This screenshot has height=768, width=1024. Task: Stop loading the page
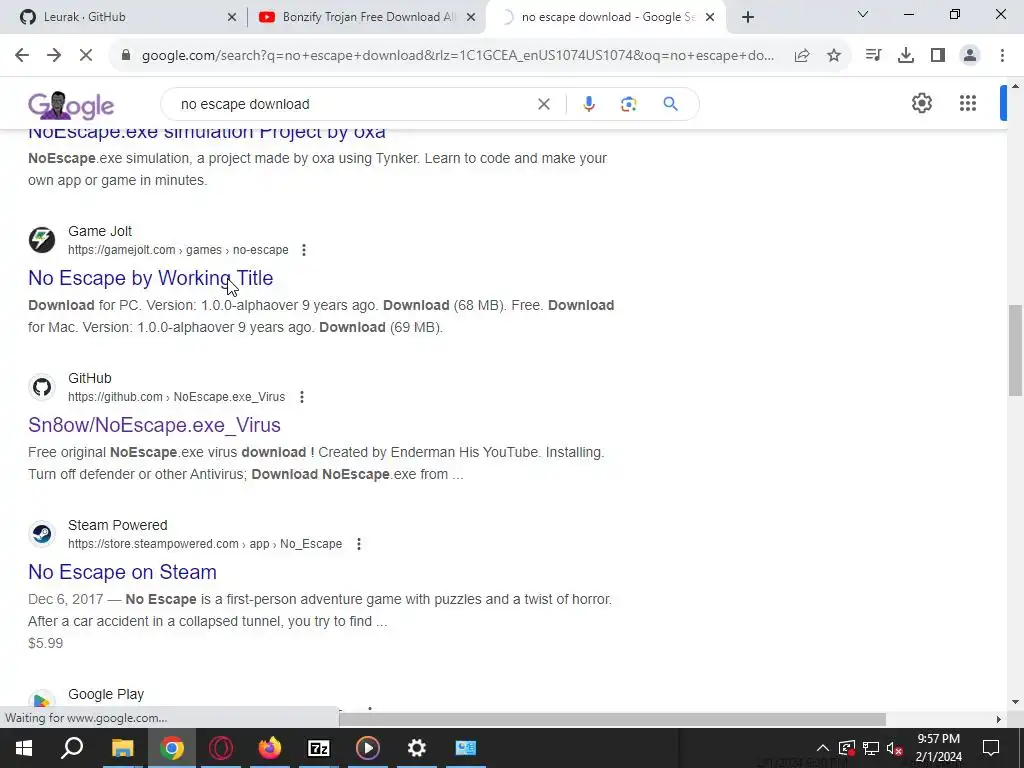click(x=86, y=56)
